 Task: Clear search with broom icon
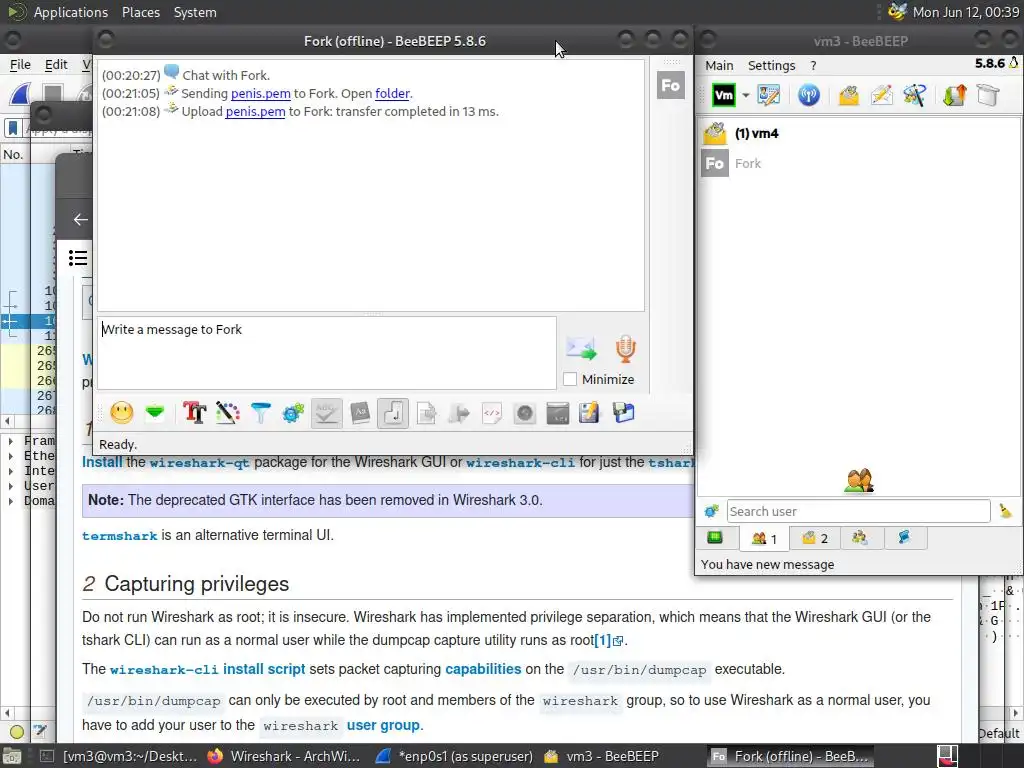(x=1005, y=511)
